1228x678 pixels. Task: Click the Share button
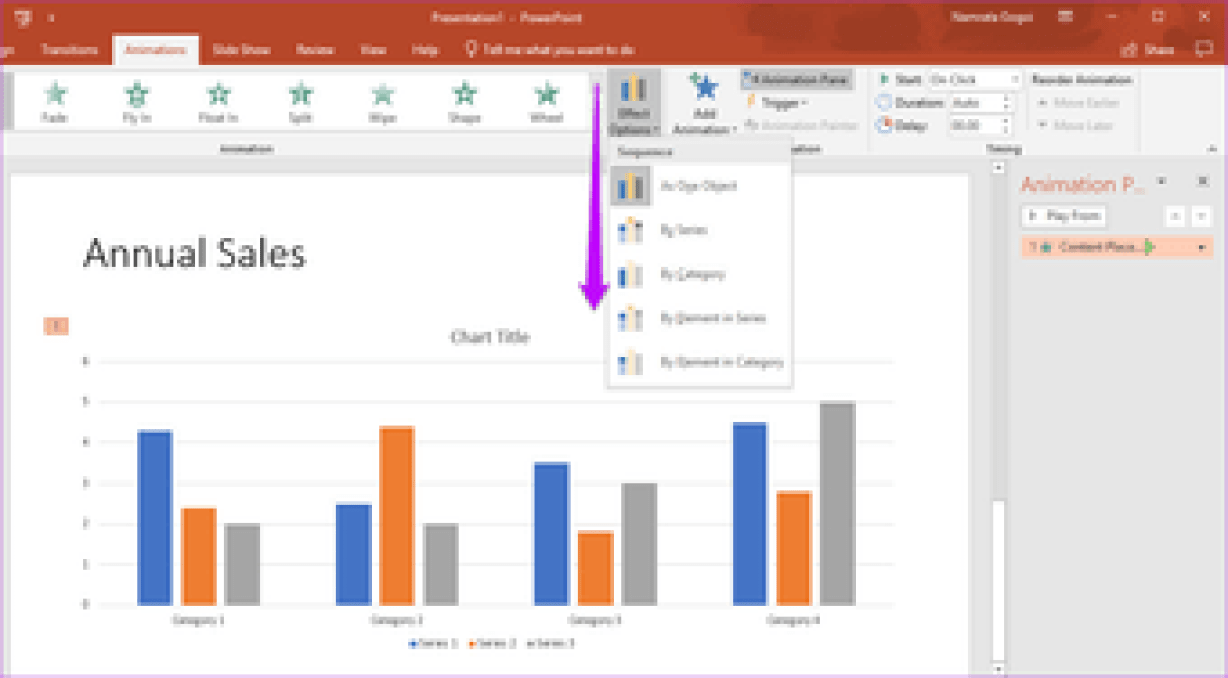click(x=1148, y=49)
